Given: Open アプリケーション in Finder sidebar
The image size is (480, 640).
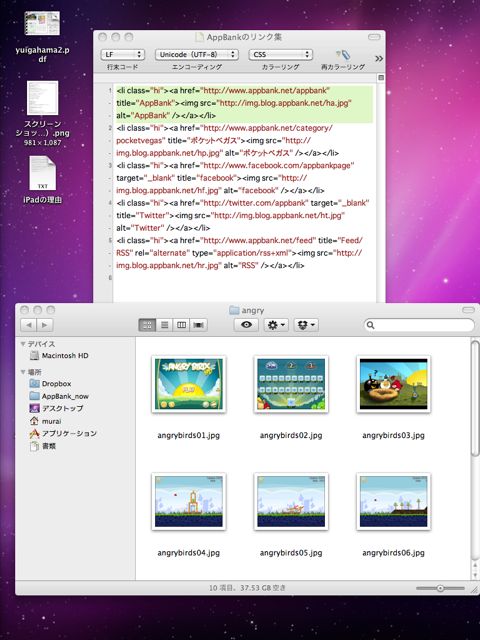Looking at the screenshot, I should [x=63, y=433].
